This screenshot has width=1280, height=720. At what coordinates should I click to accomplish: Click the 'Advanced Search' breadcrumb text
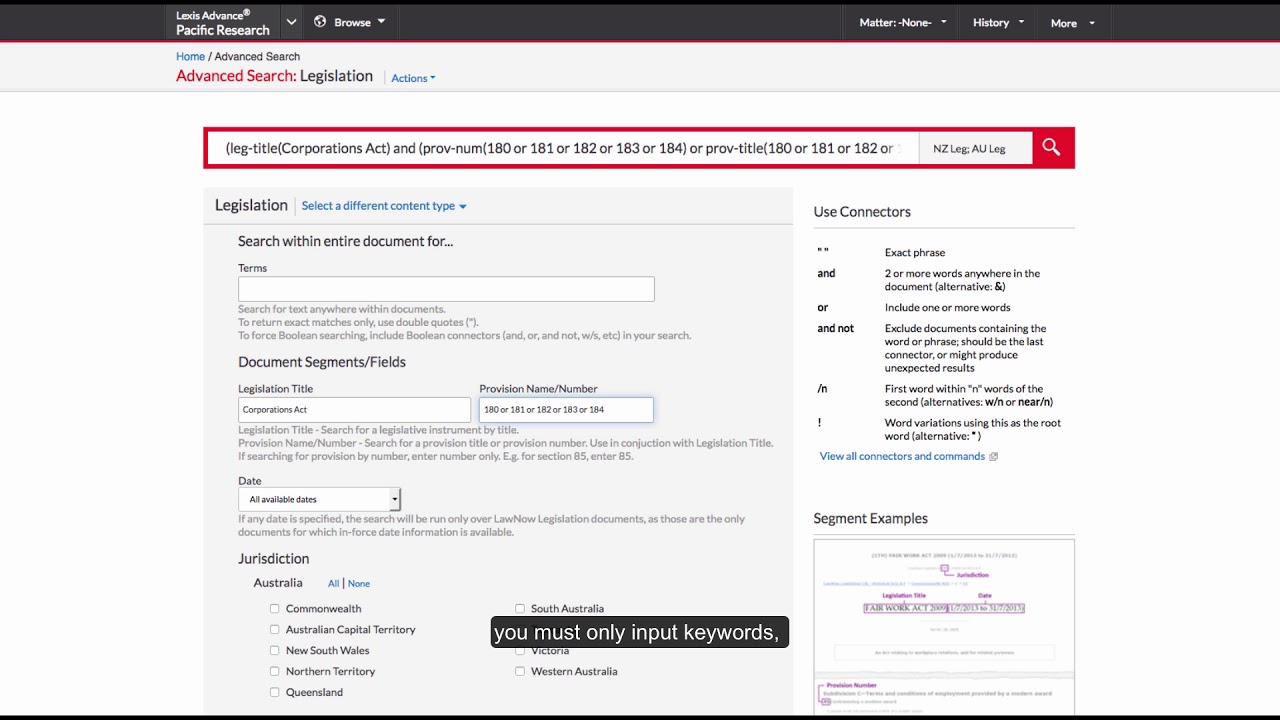click(x=257, y=57)
